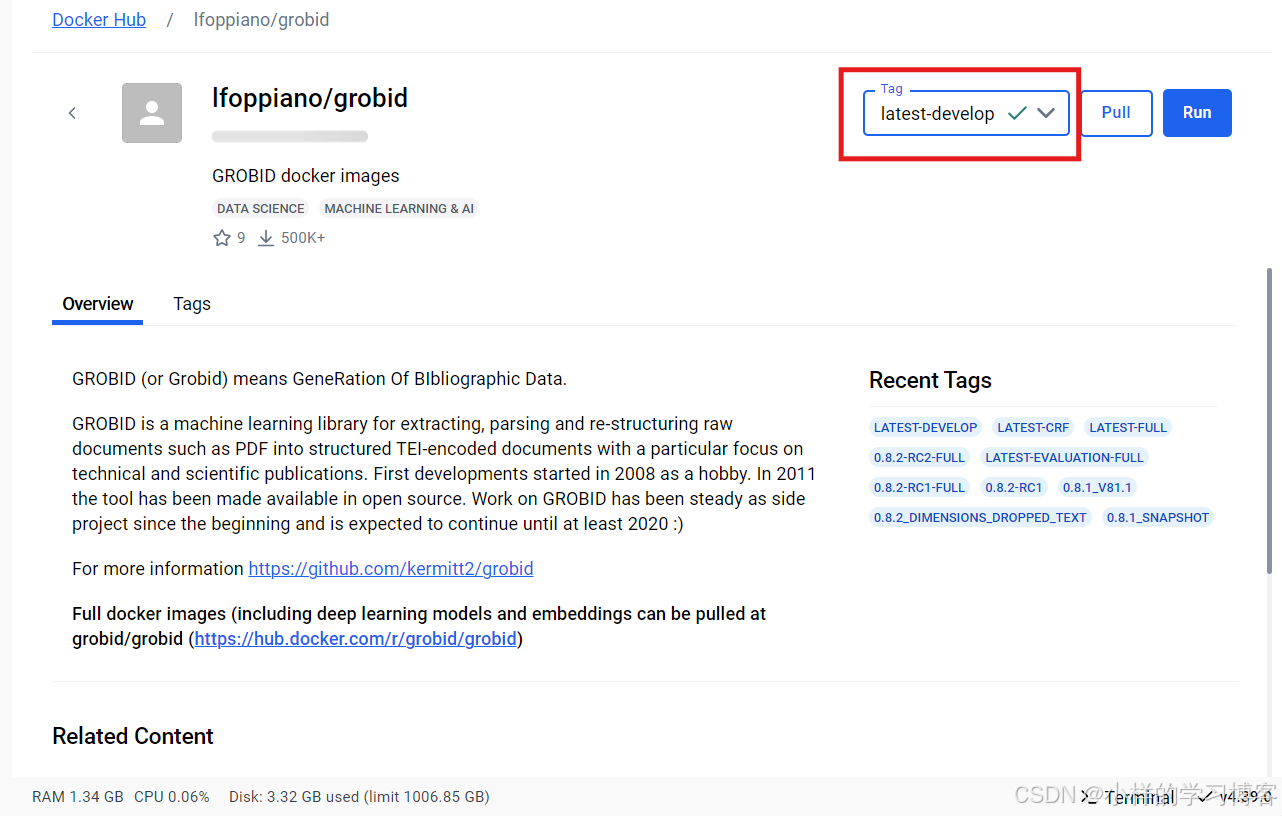Image resolution: width=1282 pixels, height=816 pixels.
Task: Click the blue Run button
Action: point(1197,113)
